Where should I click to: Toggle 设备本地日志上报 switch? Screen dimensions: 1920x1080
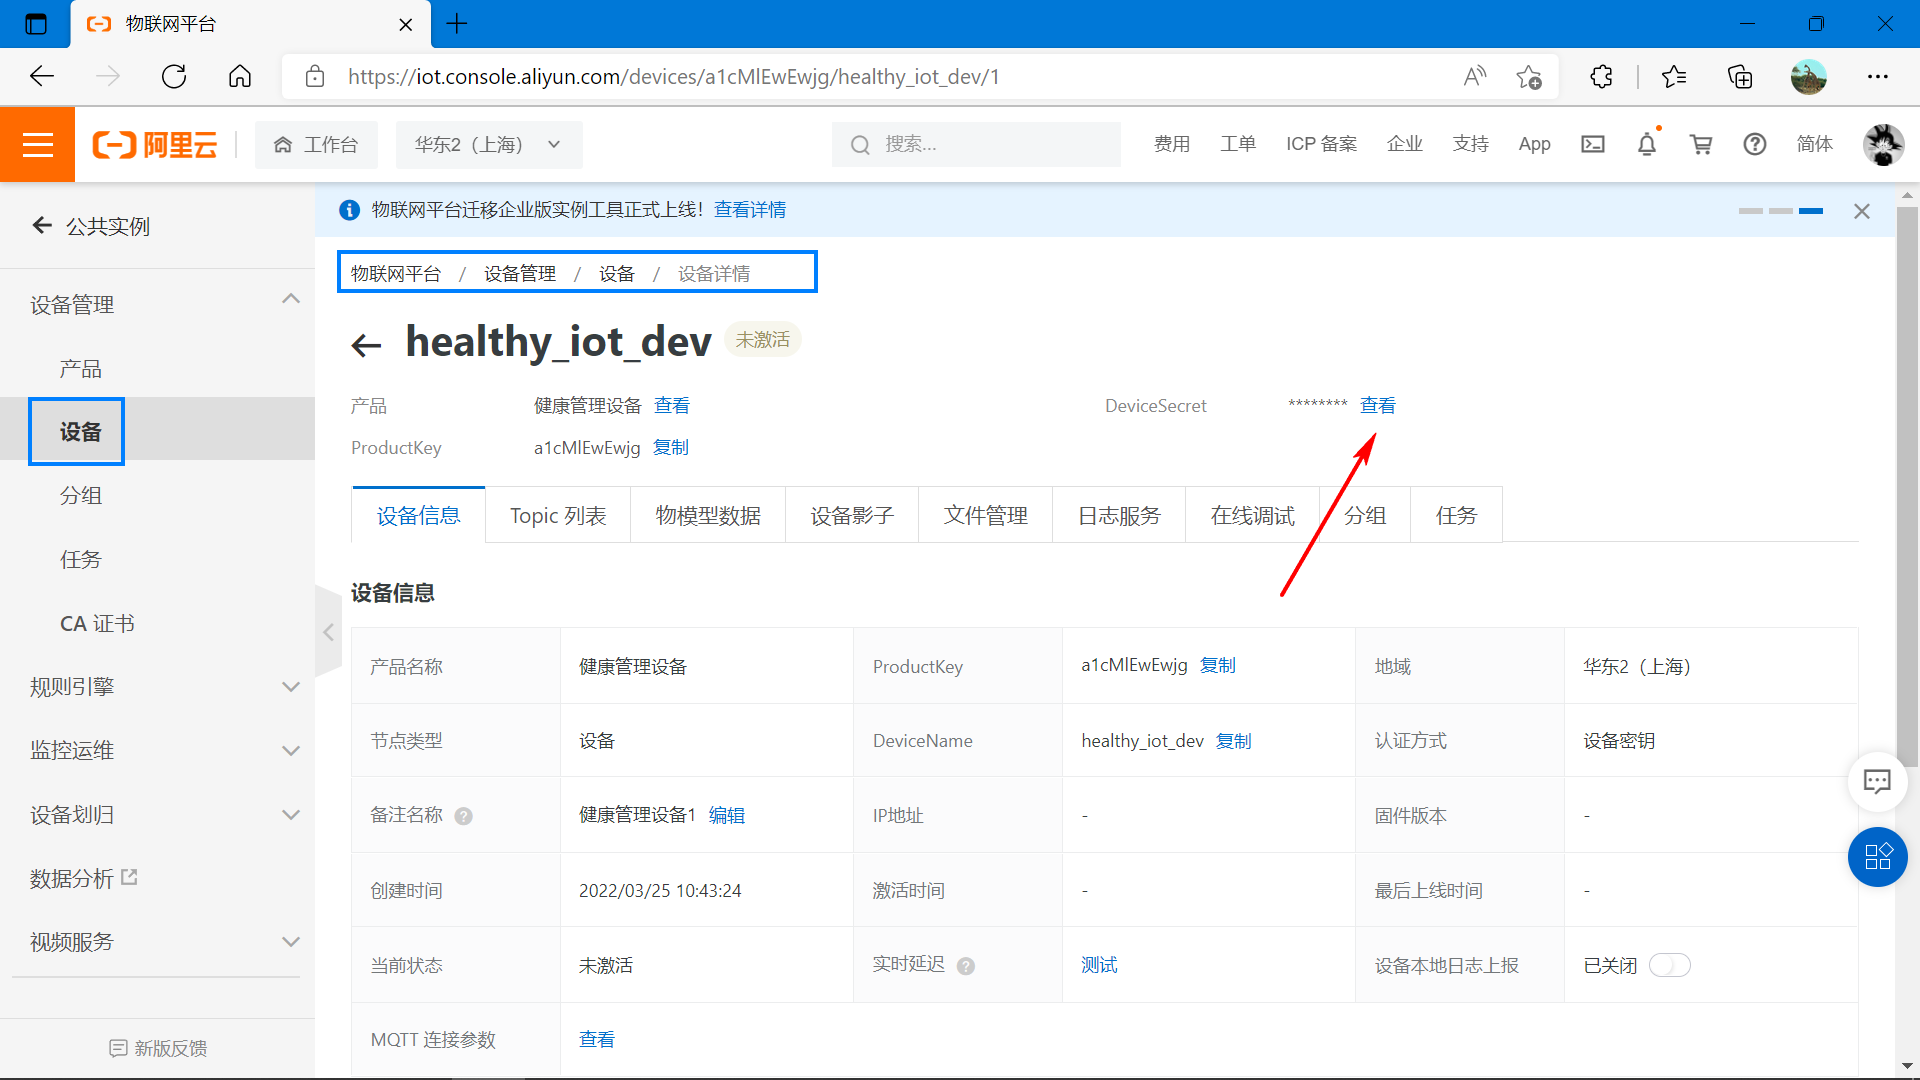[1669, 966]
